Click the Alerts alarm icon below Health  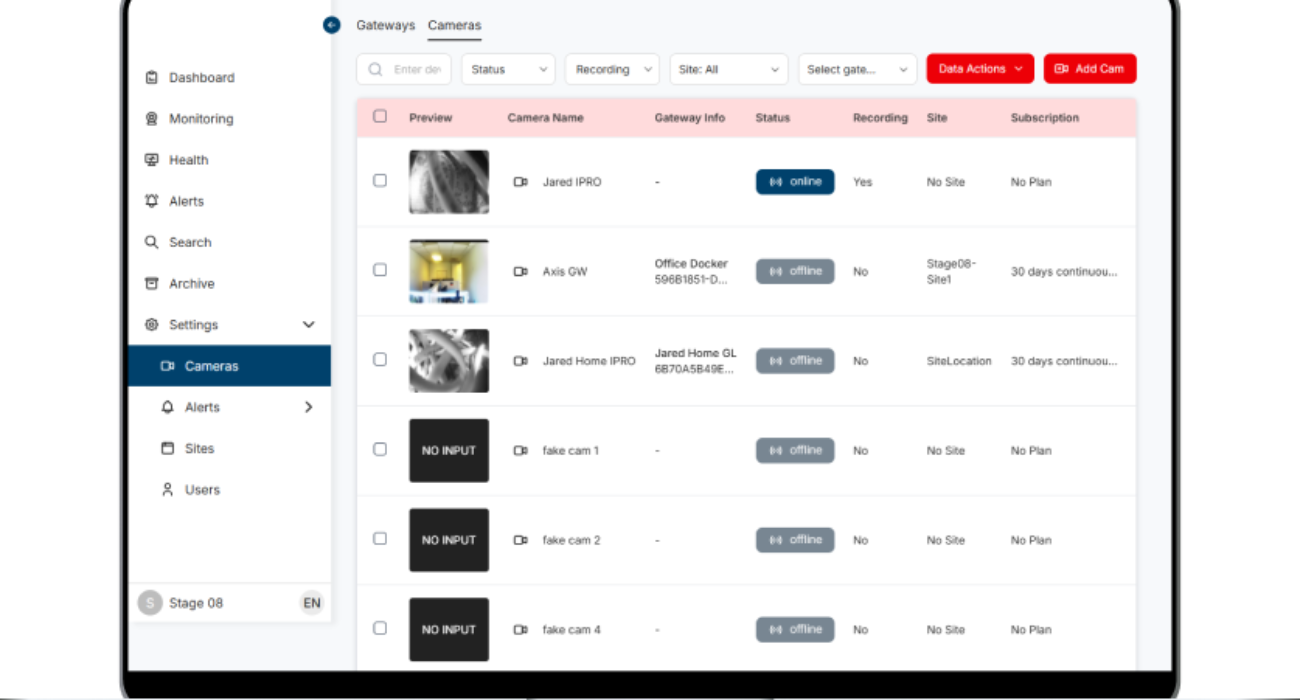(152, 201)
